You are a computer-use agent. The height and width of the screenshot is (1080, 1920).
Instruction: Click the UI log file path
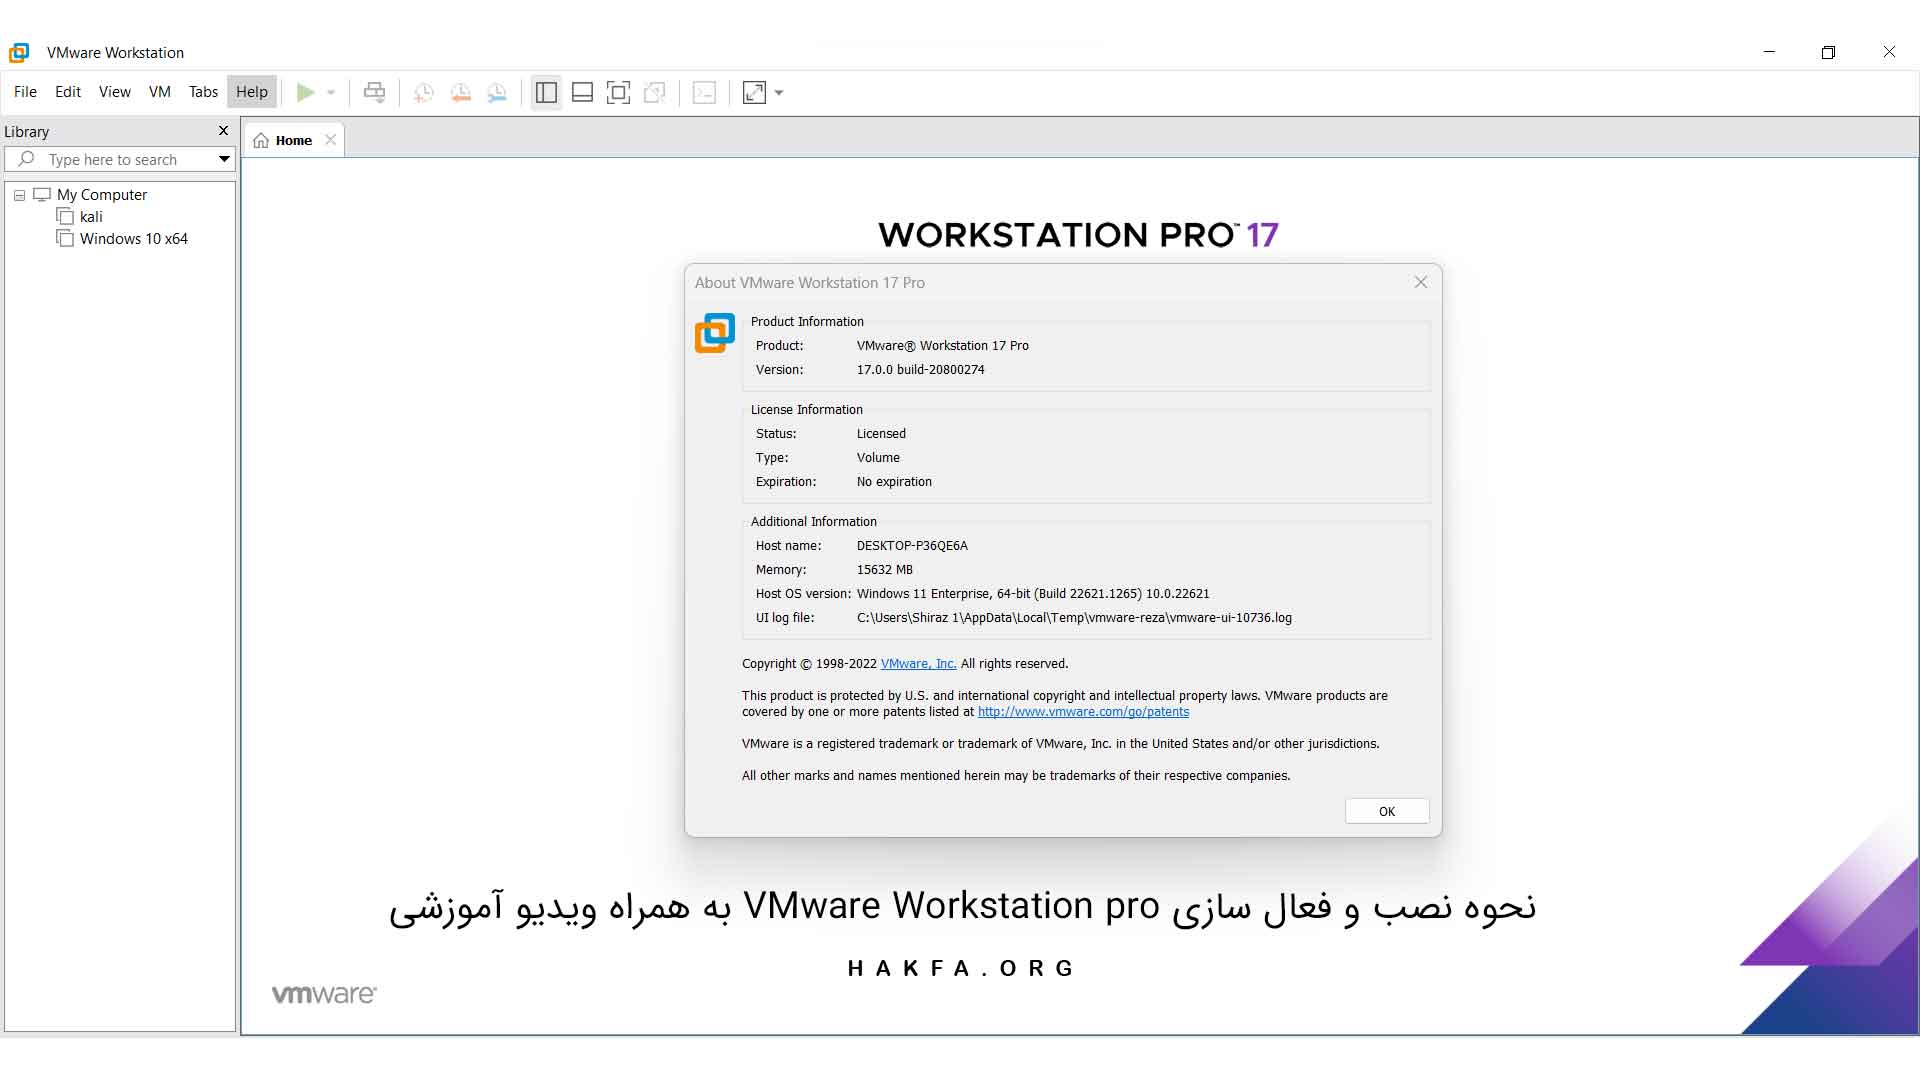(1074, 618)
